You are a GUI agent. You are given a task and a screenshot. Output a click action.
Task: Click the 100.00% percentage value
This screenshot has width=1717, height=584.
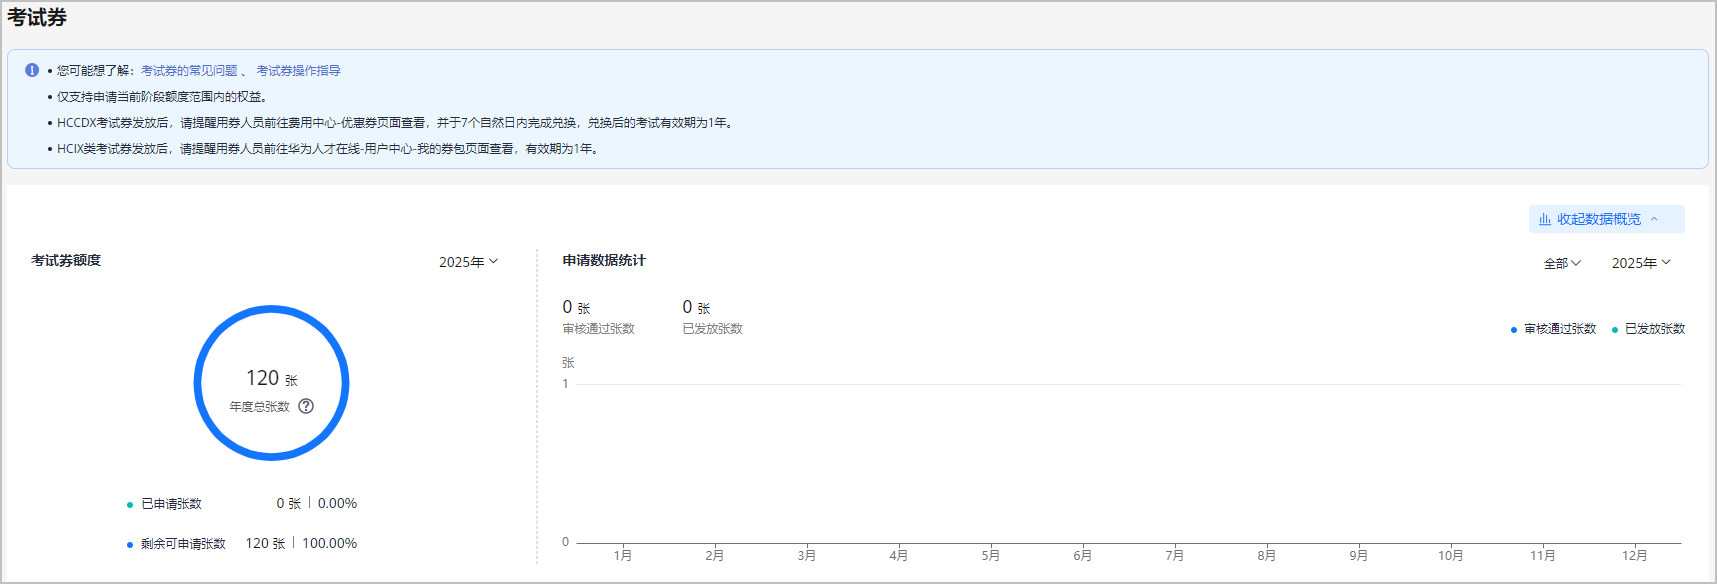tap(330, 544)
